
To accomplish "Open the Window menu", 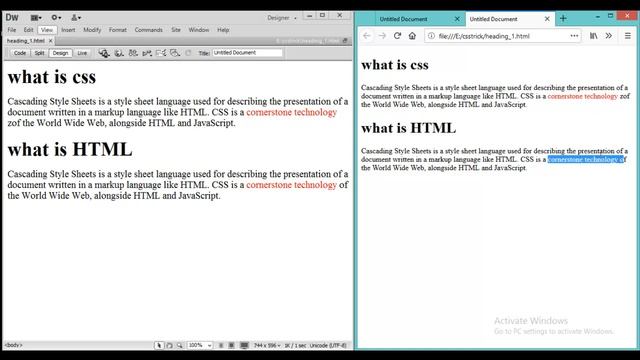I will (199, 30).
